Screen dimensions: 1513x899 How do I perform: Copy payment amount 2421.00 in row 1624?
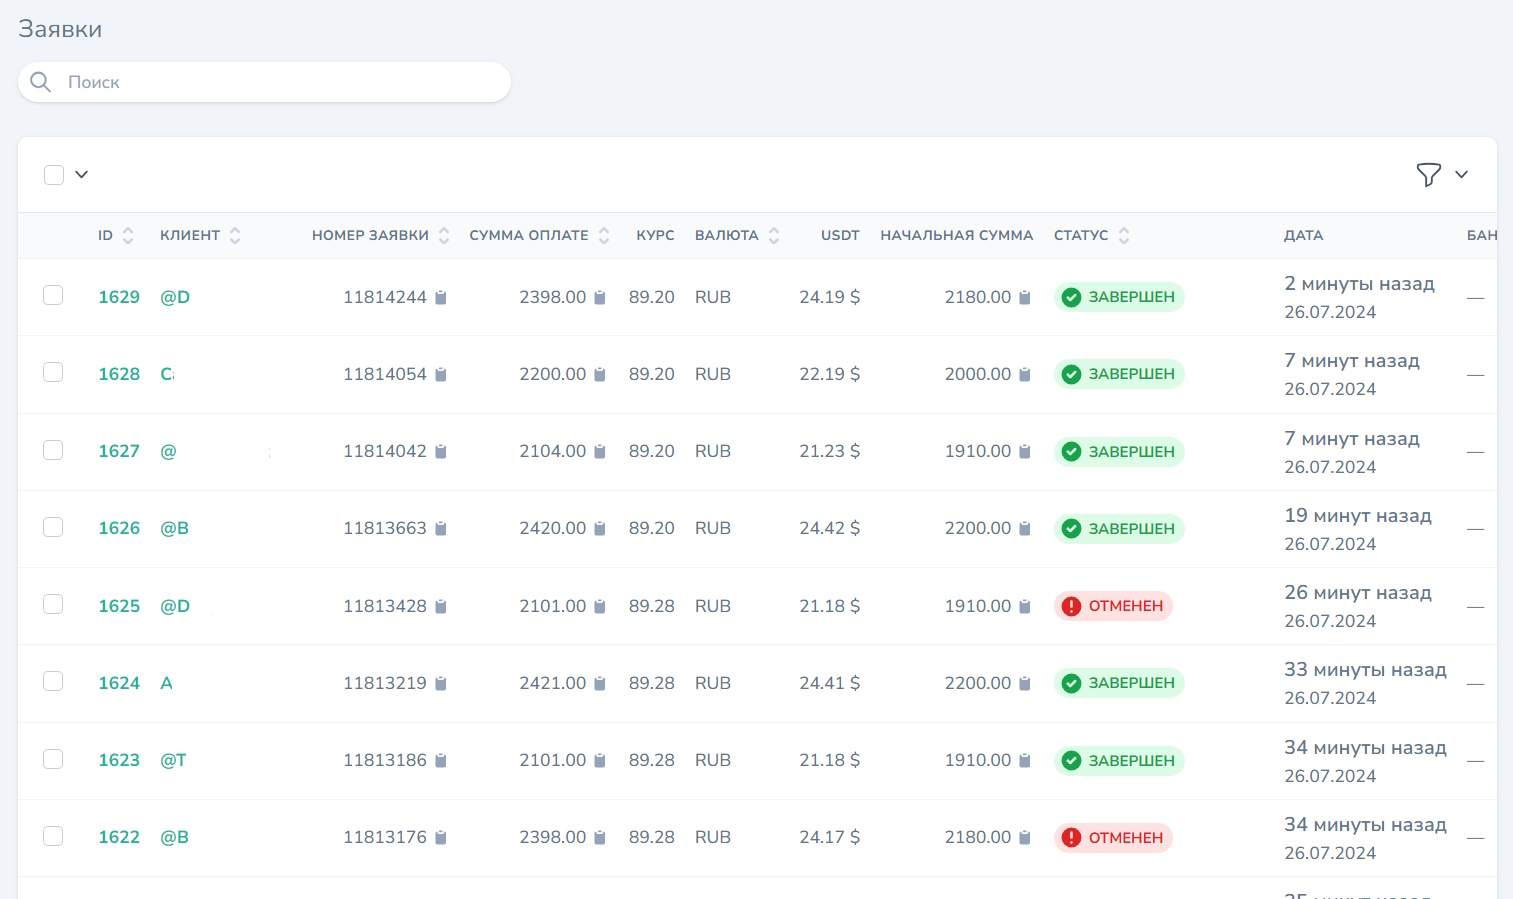(x=600, y=684)
